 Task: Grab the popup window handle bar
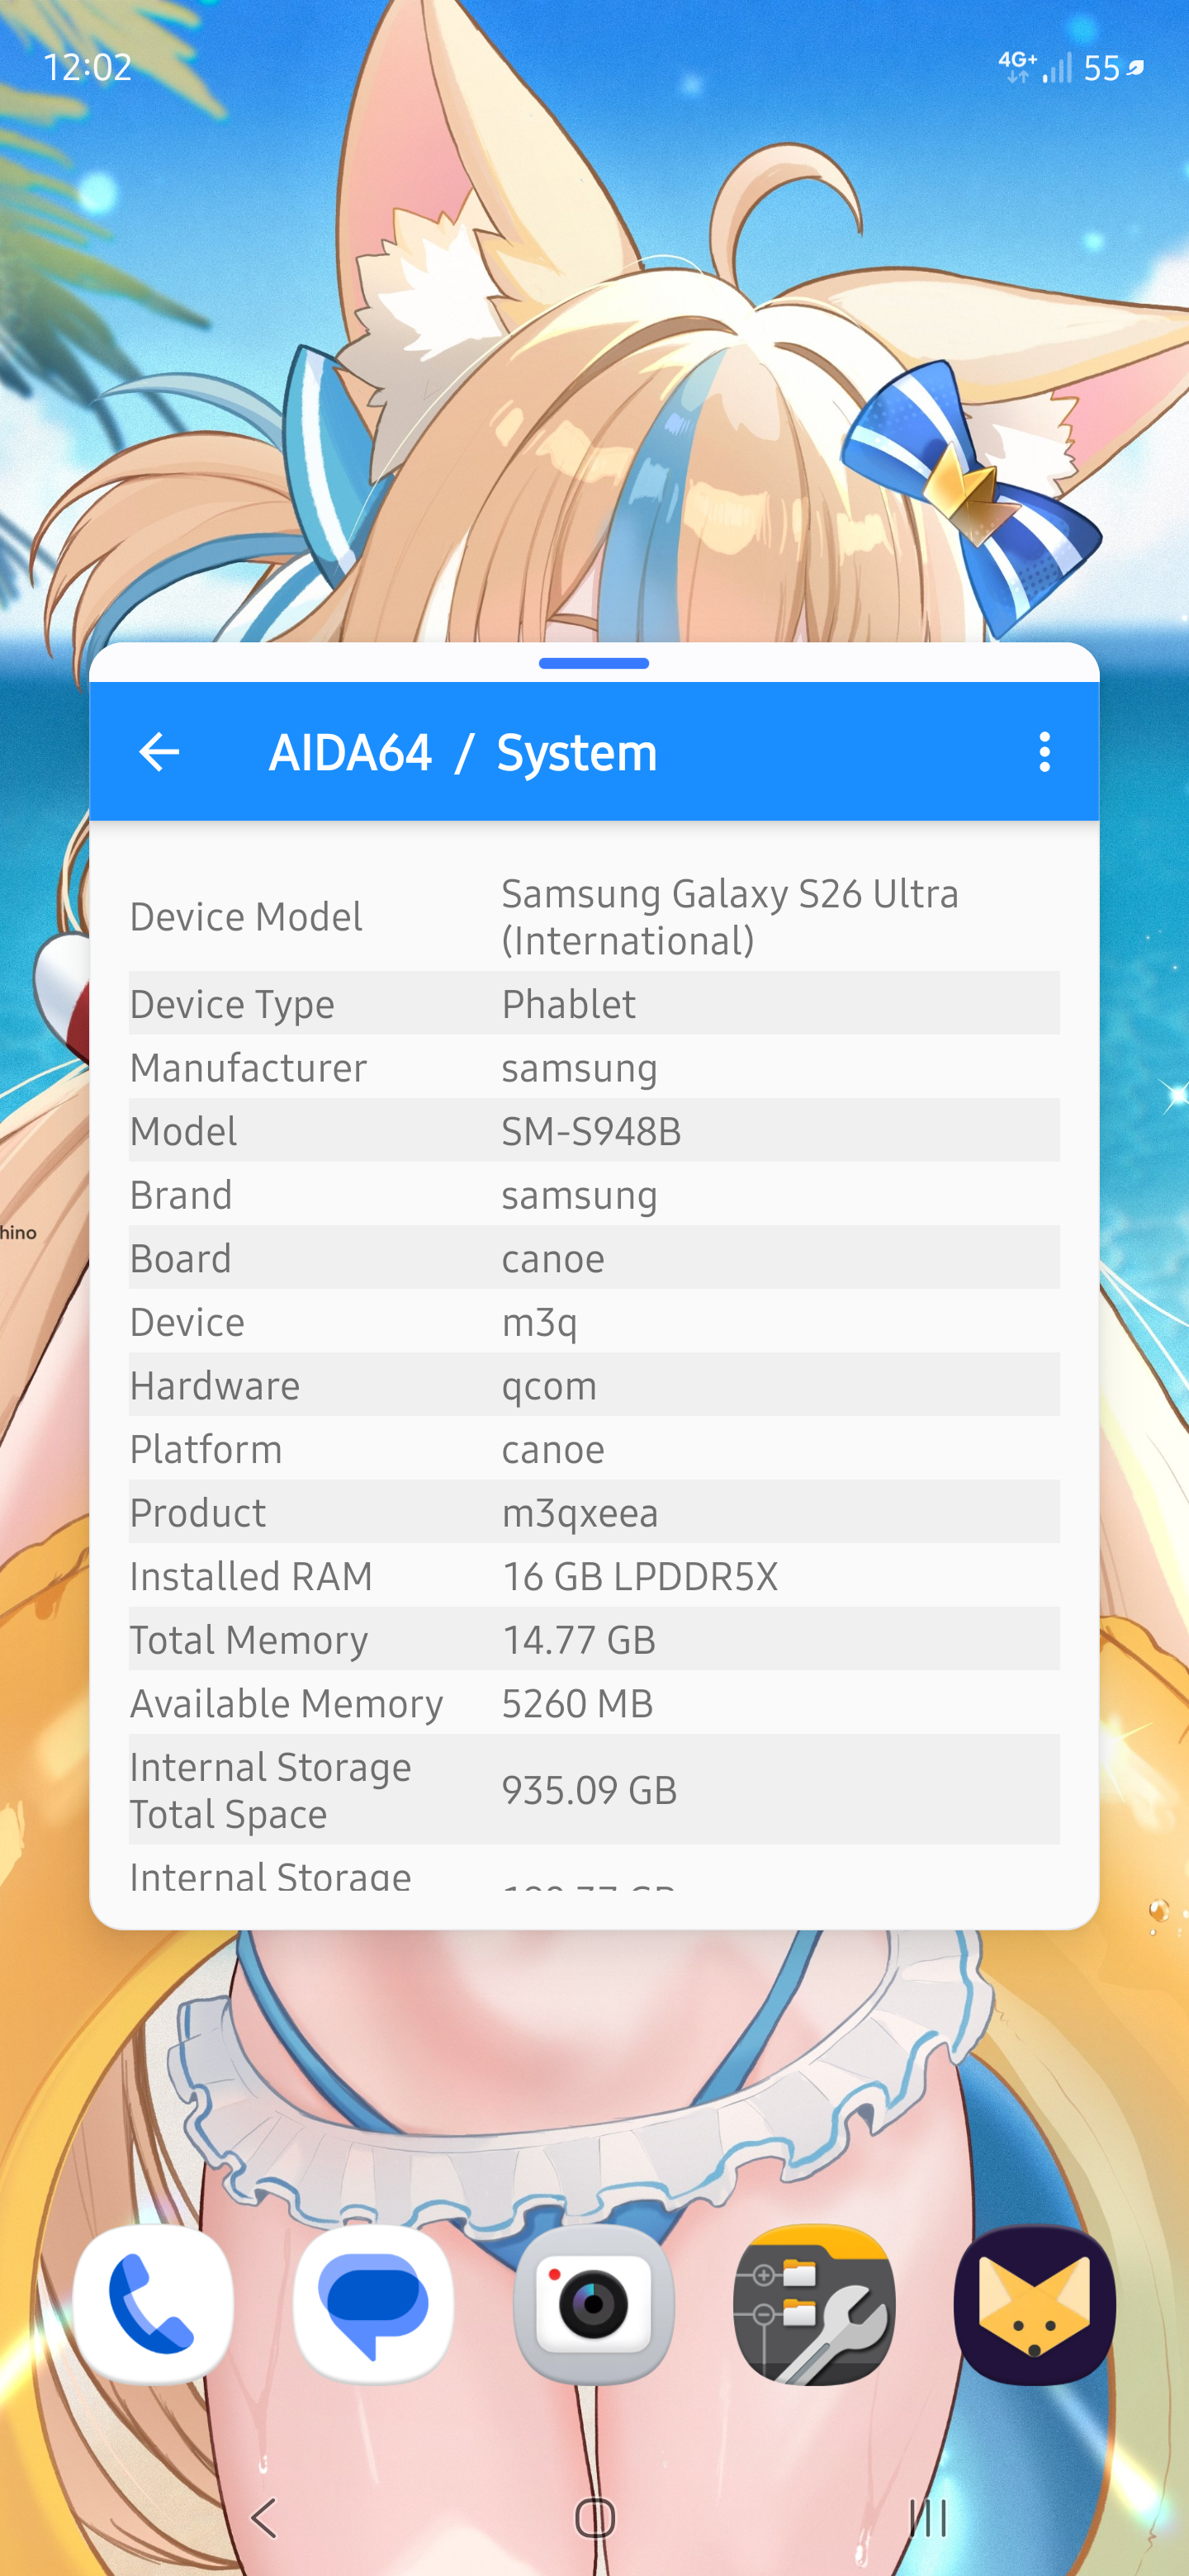(x=594, y=663)
